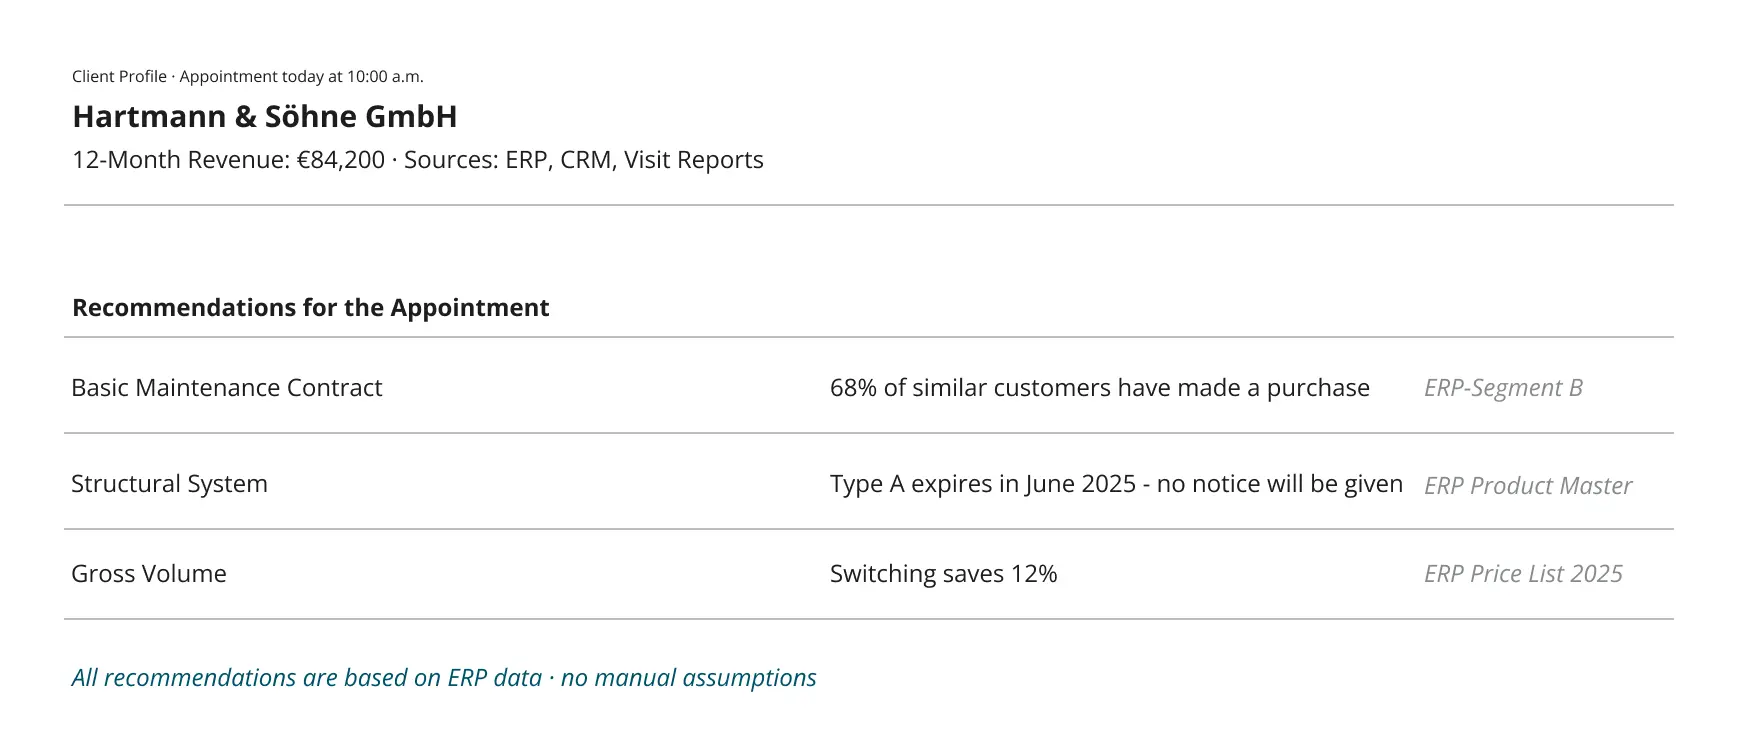Click 'Appointment today at 10:00 a.m.' text
The height and width of the screenshot is (756, 1738).
pyautogui.click(x=302, y=77)
